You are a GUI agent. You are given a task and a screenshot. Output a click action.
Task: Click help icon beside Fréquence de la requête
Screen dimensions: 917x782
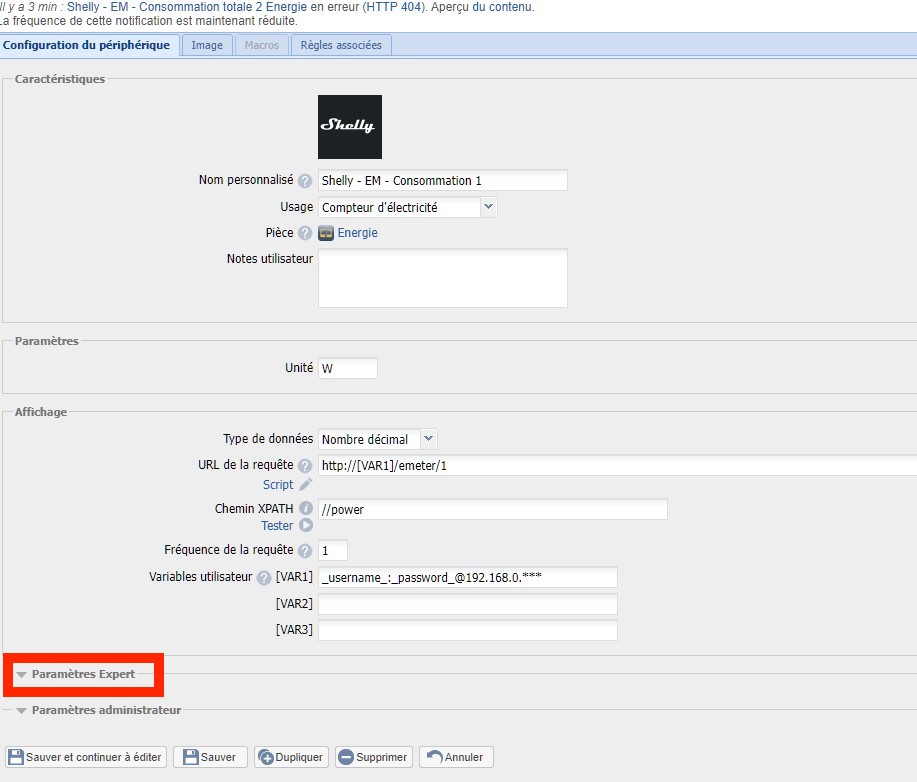click(x=305, y=550)
